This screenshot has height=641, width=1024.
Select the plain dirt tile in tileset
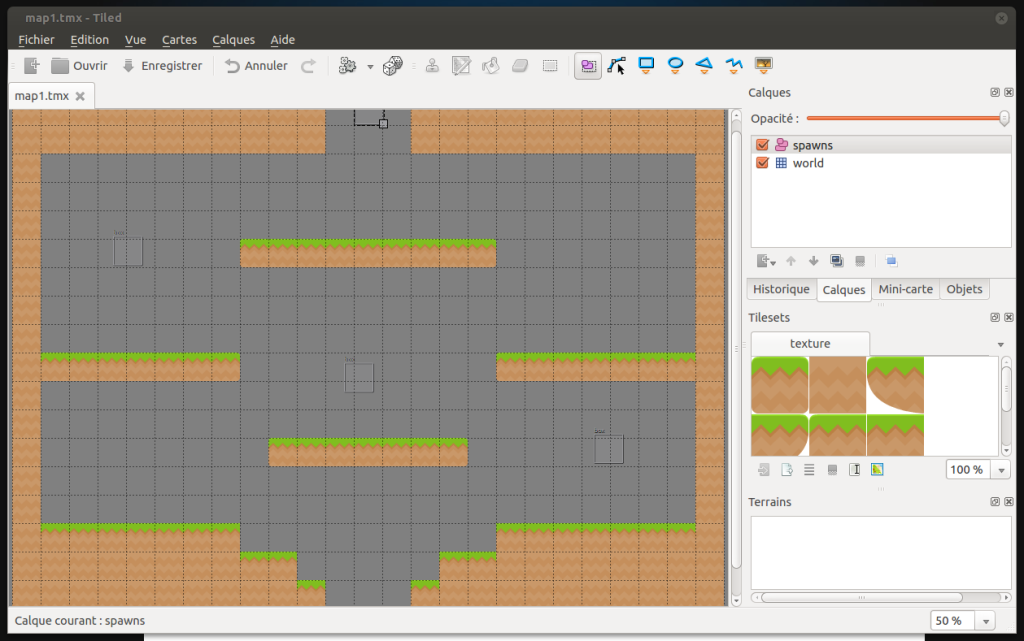[838, 385]
